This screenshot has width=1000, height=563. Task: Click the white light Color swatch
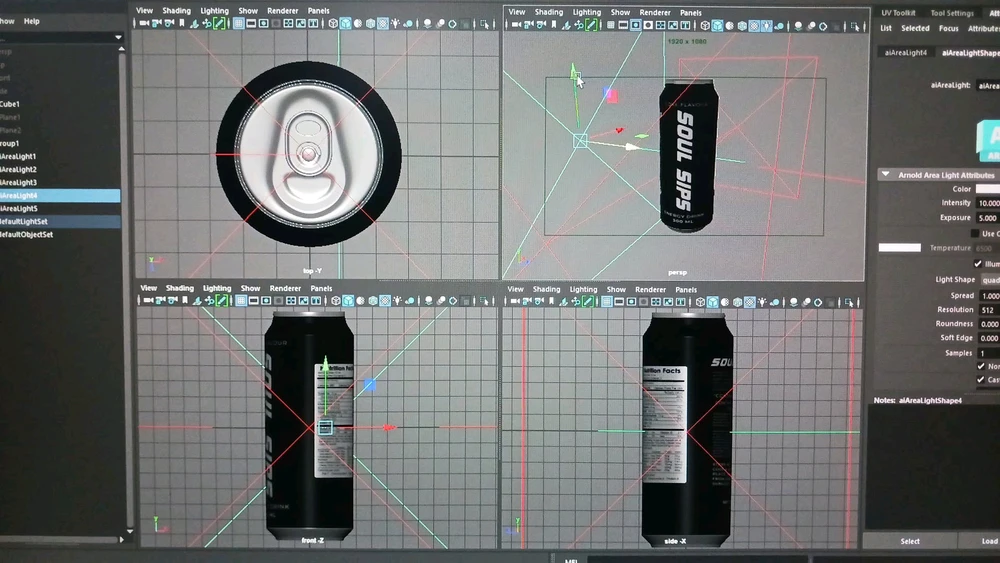[x=987, y=189]
